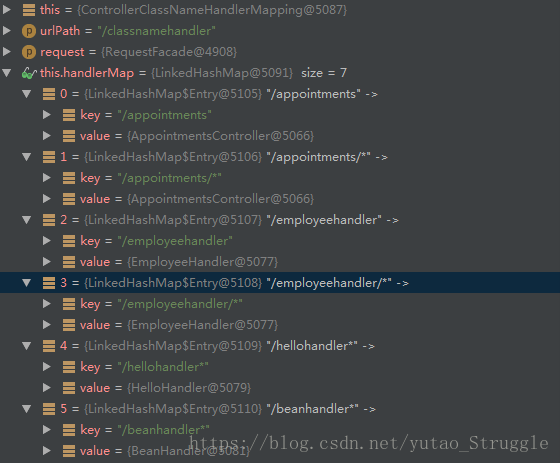Select LinkedHashMap$Entry@5110 row
This screenshot has height=463, width=560.
point(280,409)
